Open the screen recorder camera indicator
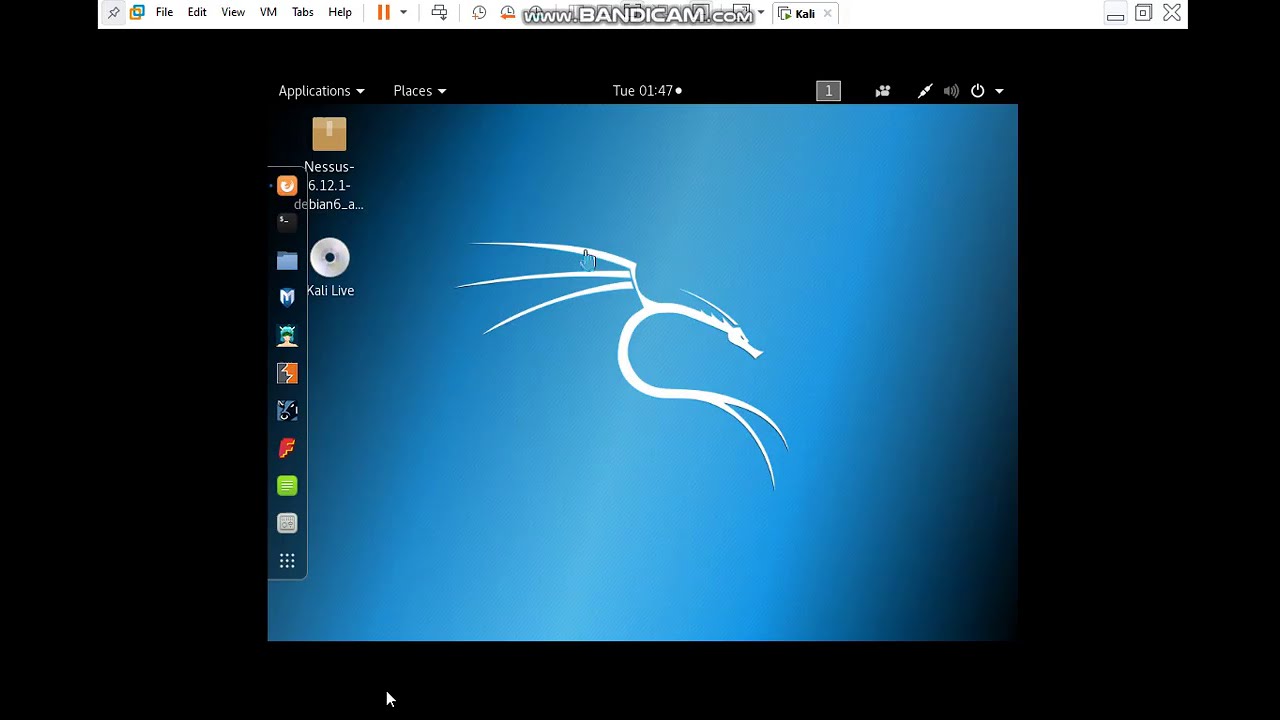The height and width of the screenshot is (720, 1280). point(883,91)
